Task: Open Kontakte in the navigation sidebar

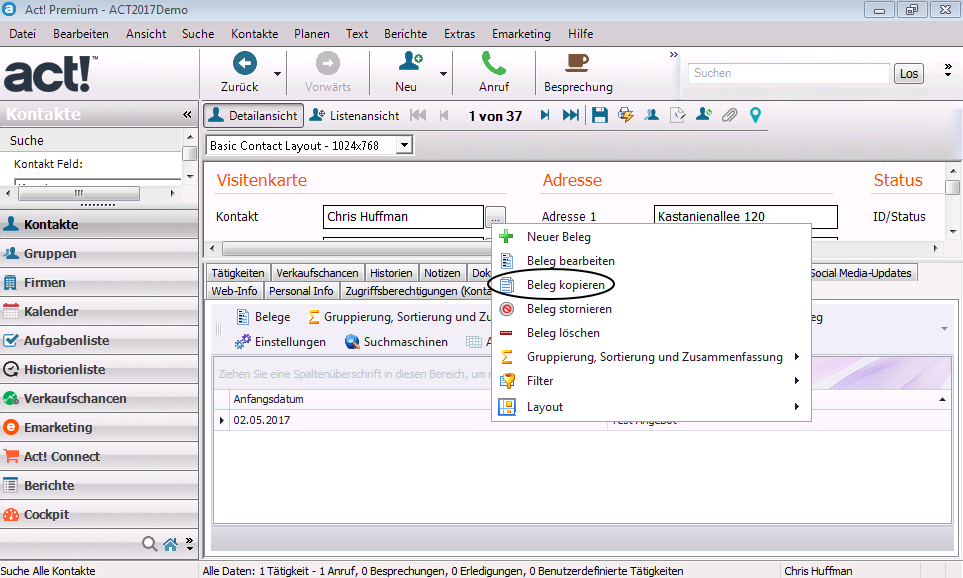Action: [x=99, y=225]
